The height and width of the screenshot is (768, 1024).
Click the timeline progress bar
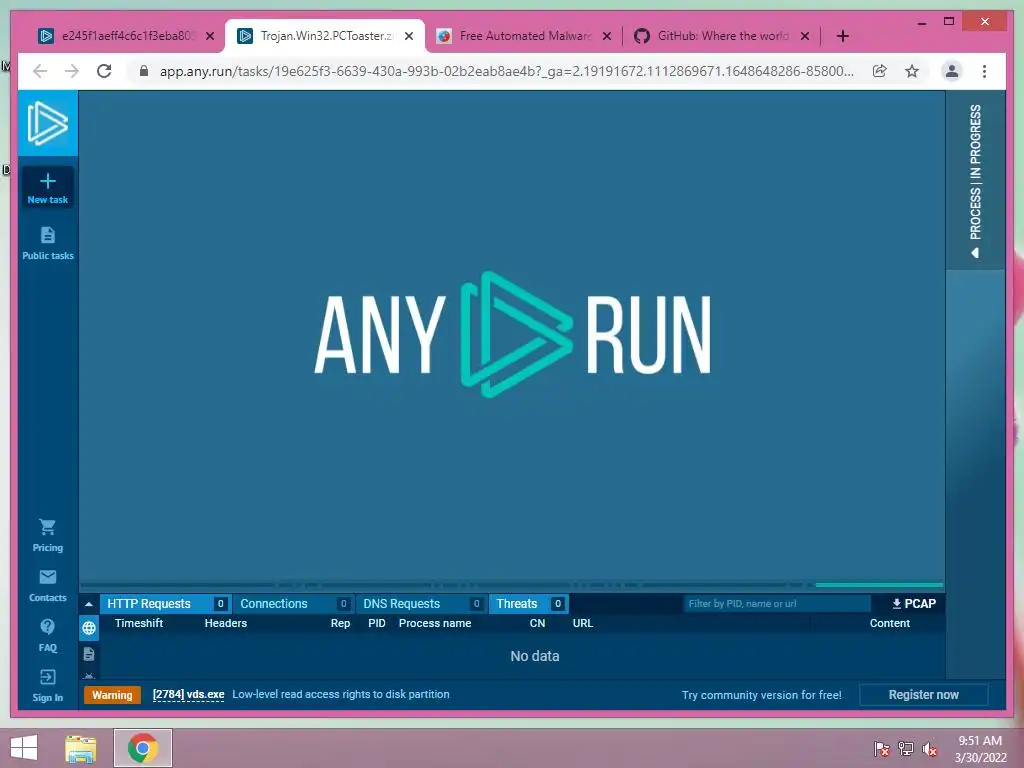511,584
